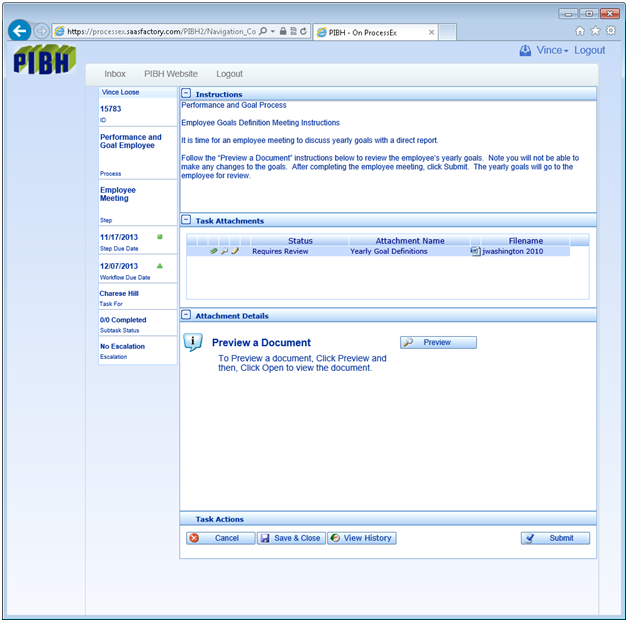
Task: Click the task ID 15783
Action: point(111,109)
